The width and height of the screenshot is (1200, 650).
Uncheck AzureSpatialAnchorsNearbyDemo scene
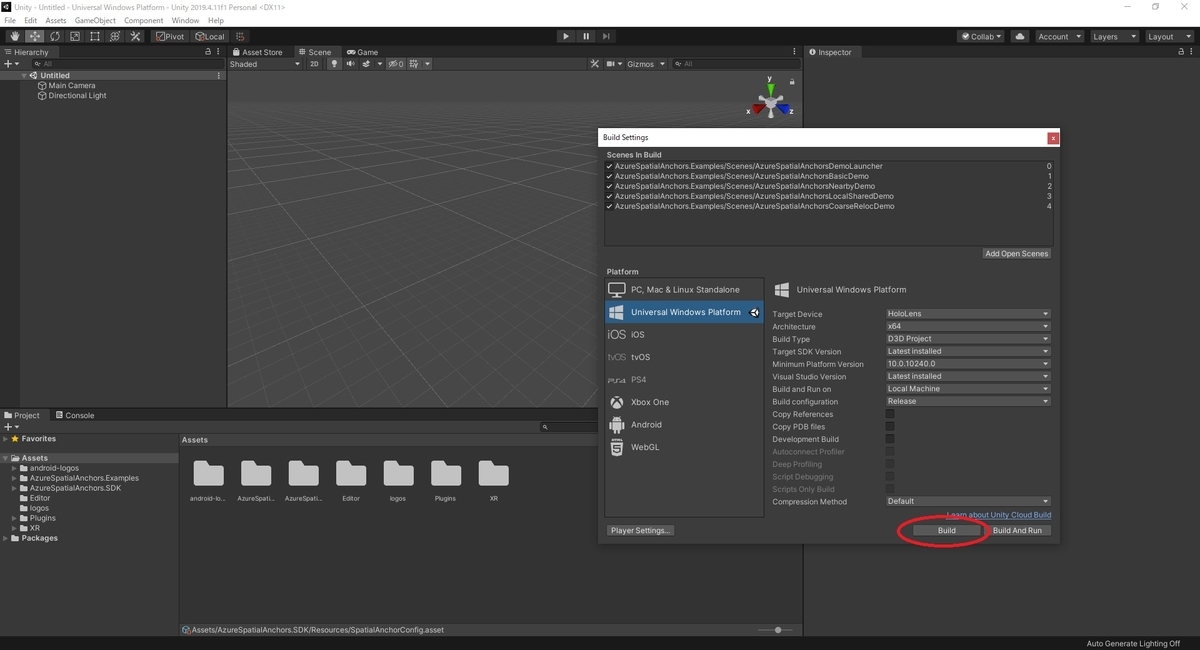coord(610,186)
